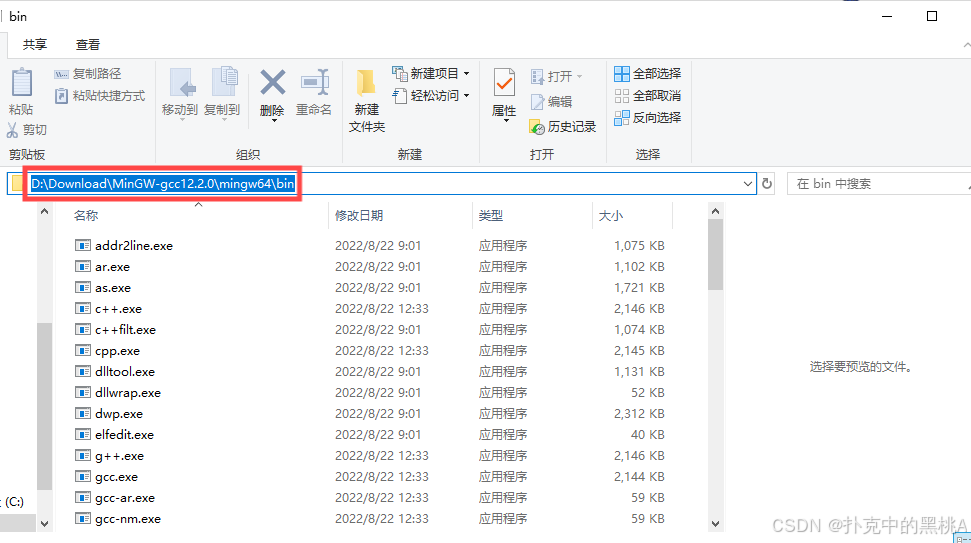Delete using the X icon
Screen dimensions: 971x543
click(x=272, y=83)
